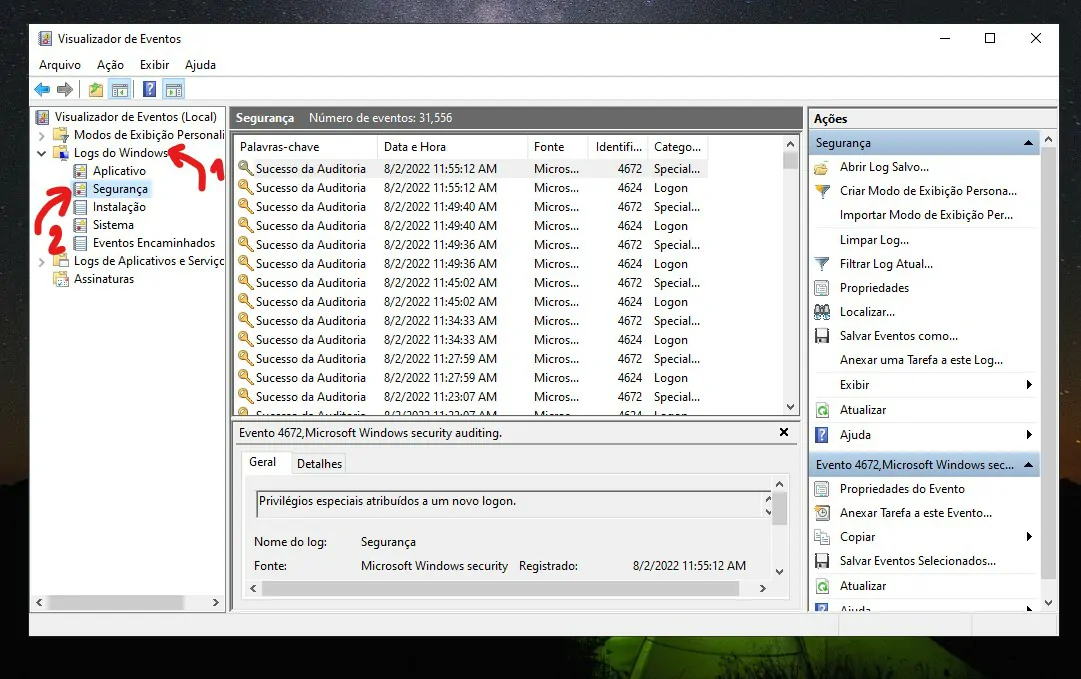This screenshot has width=1081, height=679.
Task: Collapse the Evento 4672 section in Ações
Action: coord(1028,465)
